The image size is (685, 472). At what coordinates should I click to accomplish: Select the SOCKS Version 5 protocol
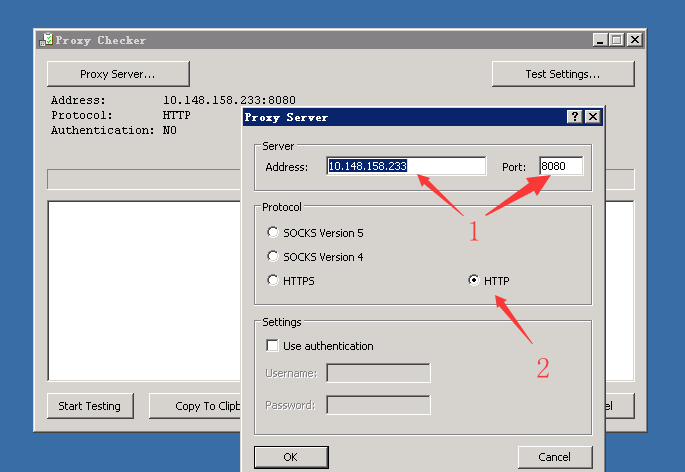coord(273,232)
